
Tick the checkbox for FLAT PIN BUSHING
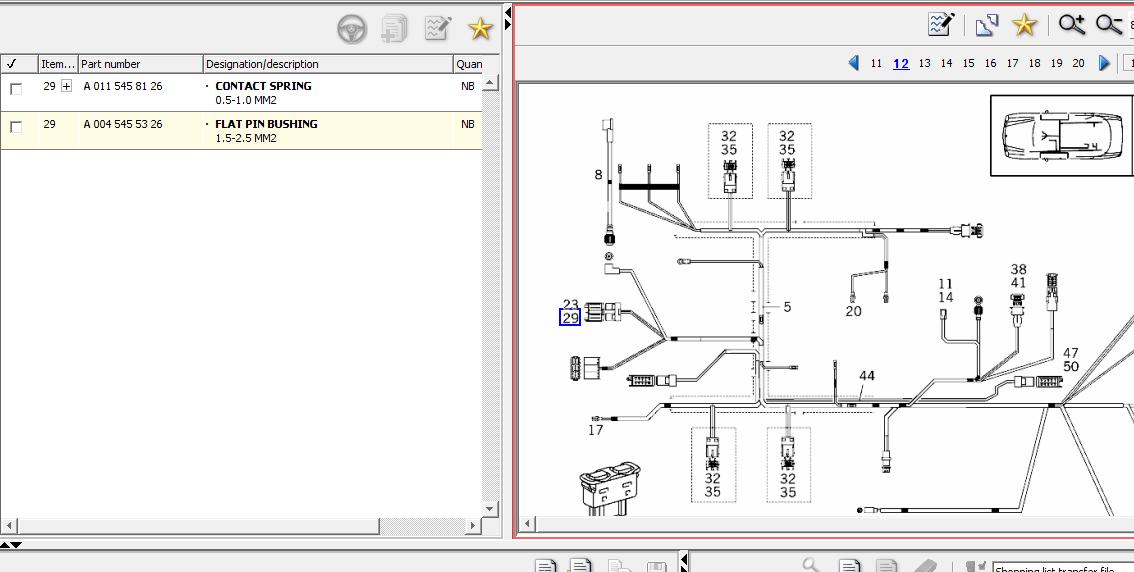16,127
